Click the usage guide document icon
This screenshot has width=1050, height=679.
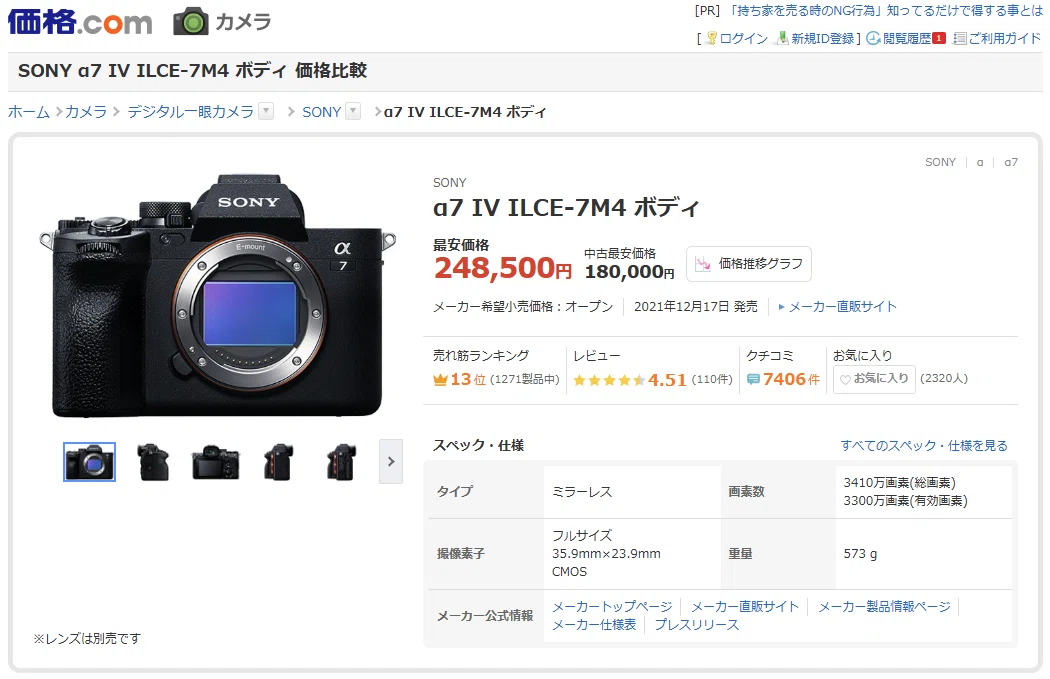960,39
